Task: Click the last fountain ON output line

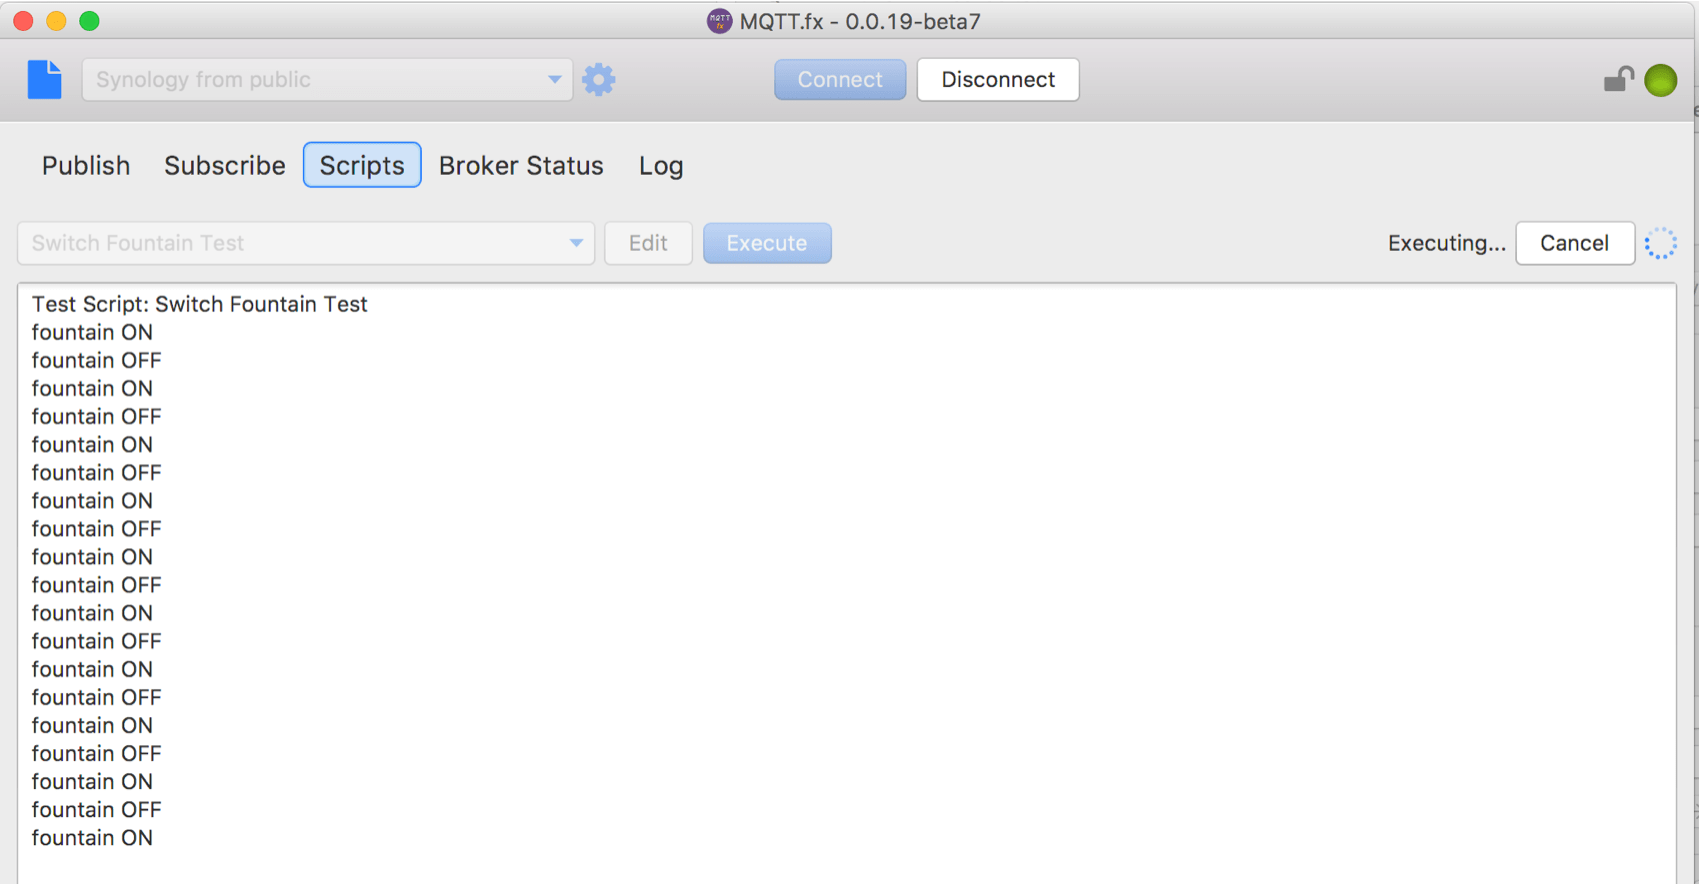Action: (x=92, y=838)
